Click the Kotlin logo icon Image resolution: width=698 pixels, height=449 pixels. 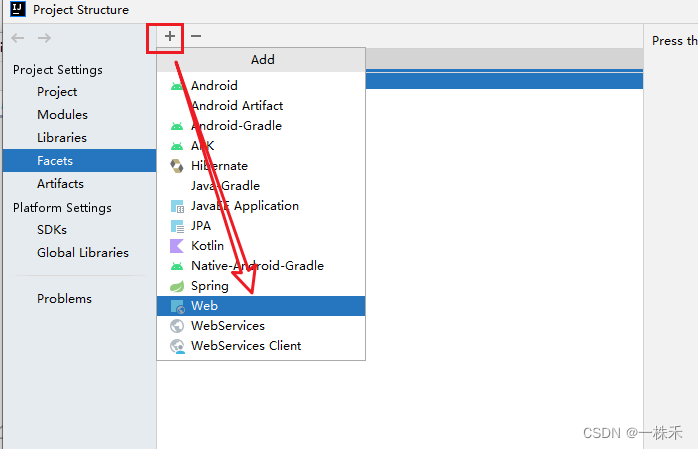click(x=177, y=246)
